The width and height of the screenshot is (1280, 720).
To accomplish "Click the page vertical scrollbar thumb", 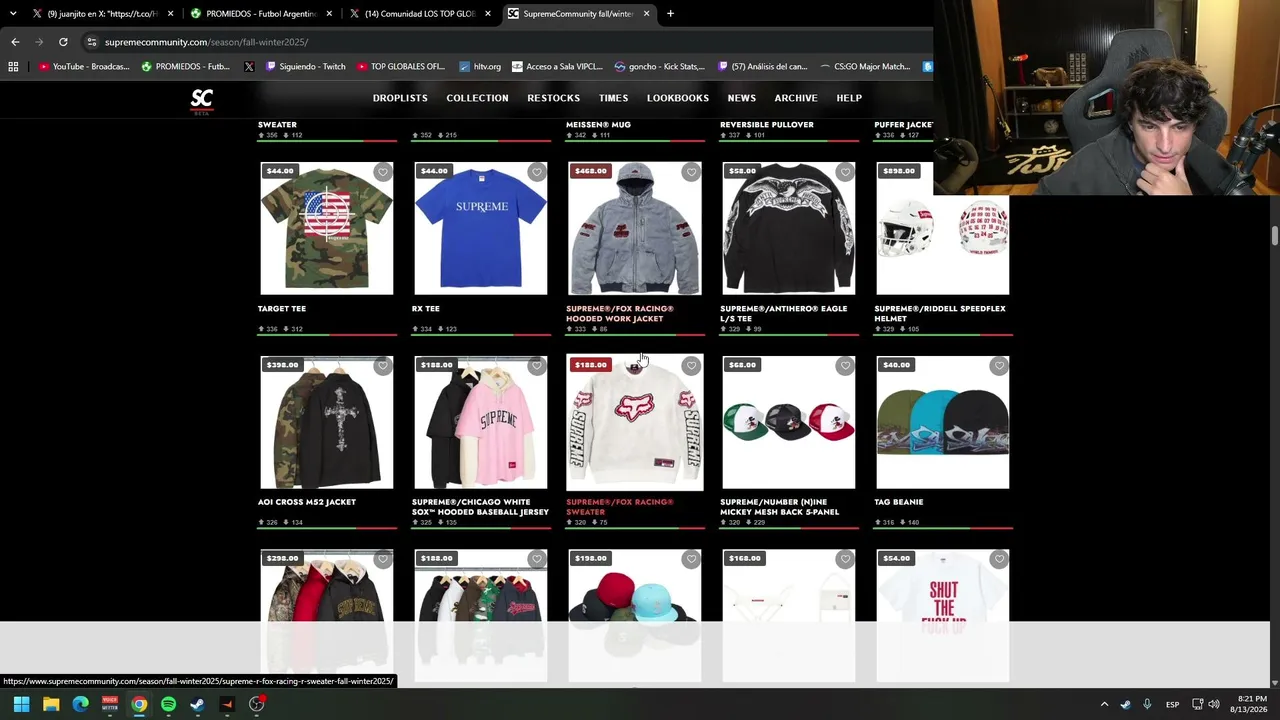I will point(1274,235).
